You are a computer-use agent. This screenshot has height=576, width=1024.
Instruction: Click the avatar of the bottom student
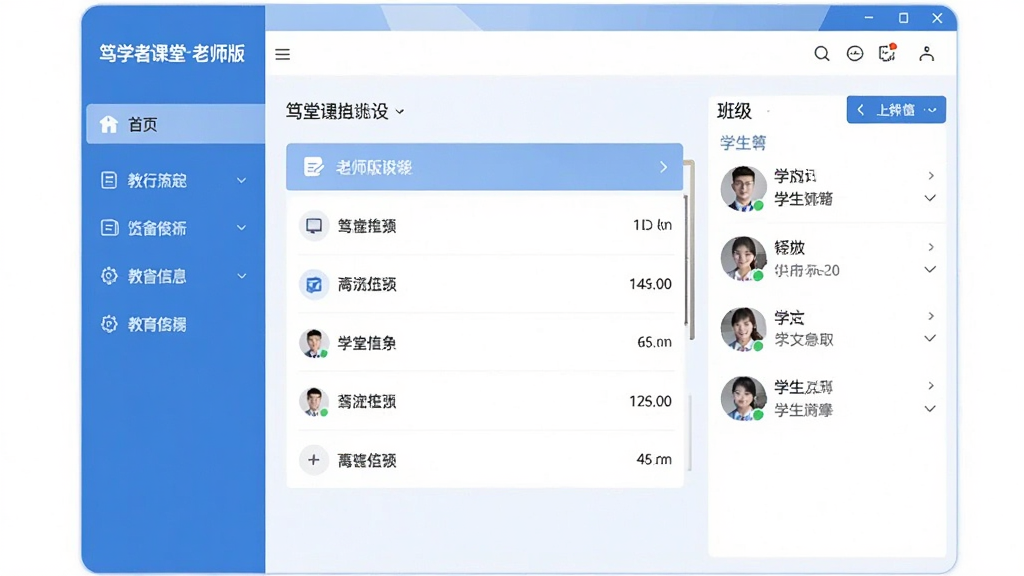coord(743,398)
